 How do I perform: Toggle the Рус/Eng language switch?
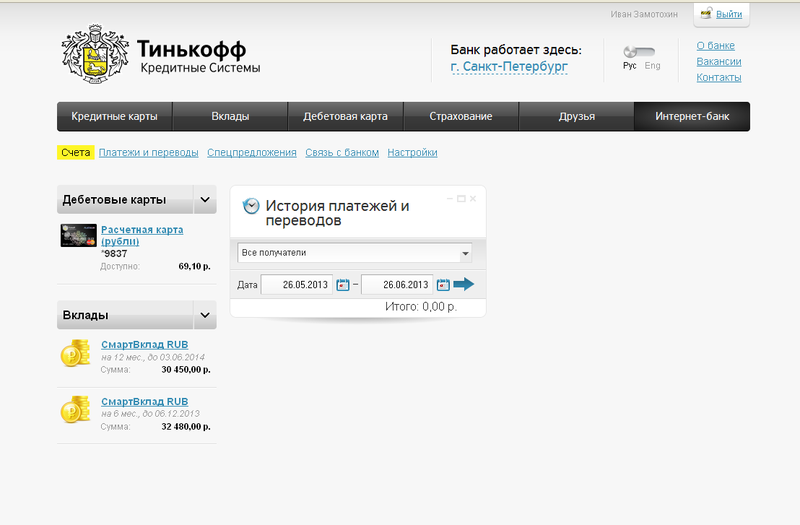639,52
